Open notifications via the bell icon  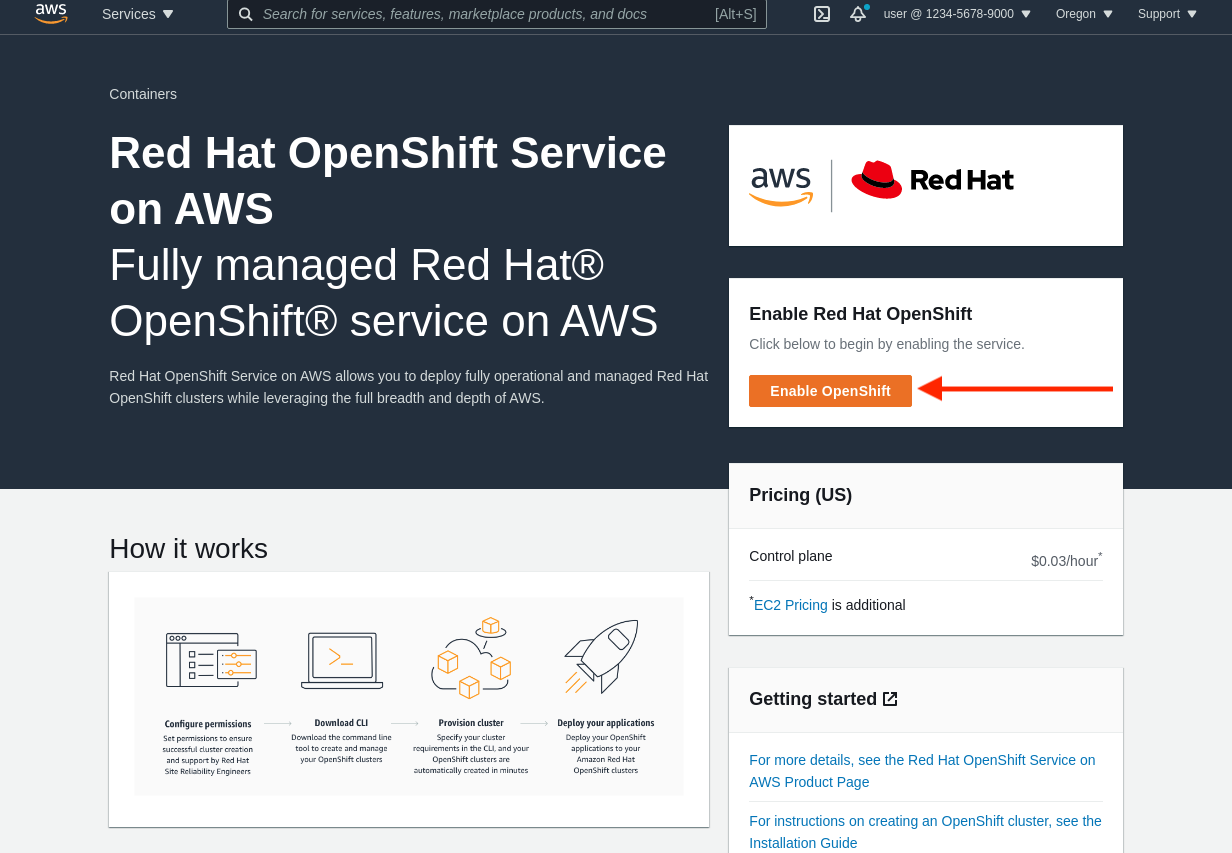[858, 14]
